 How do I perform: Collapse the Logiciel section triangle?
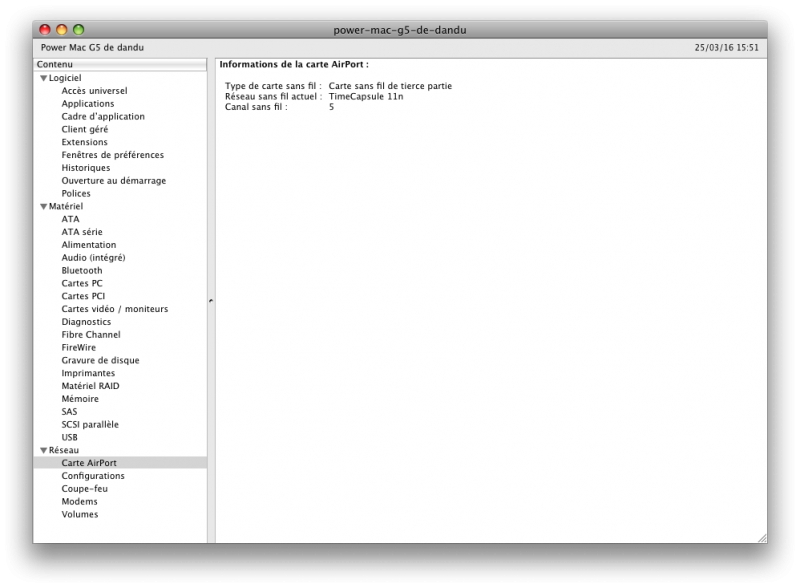43,78
